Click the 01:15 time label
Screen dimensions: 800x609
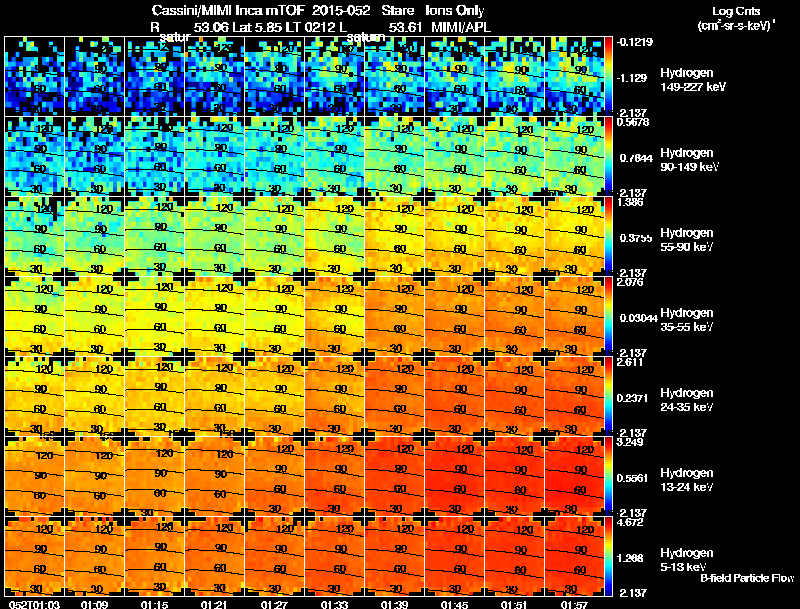pos(154,604)
